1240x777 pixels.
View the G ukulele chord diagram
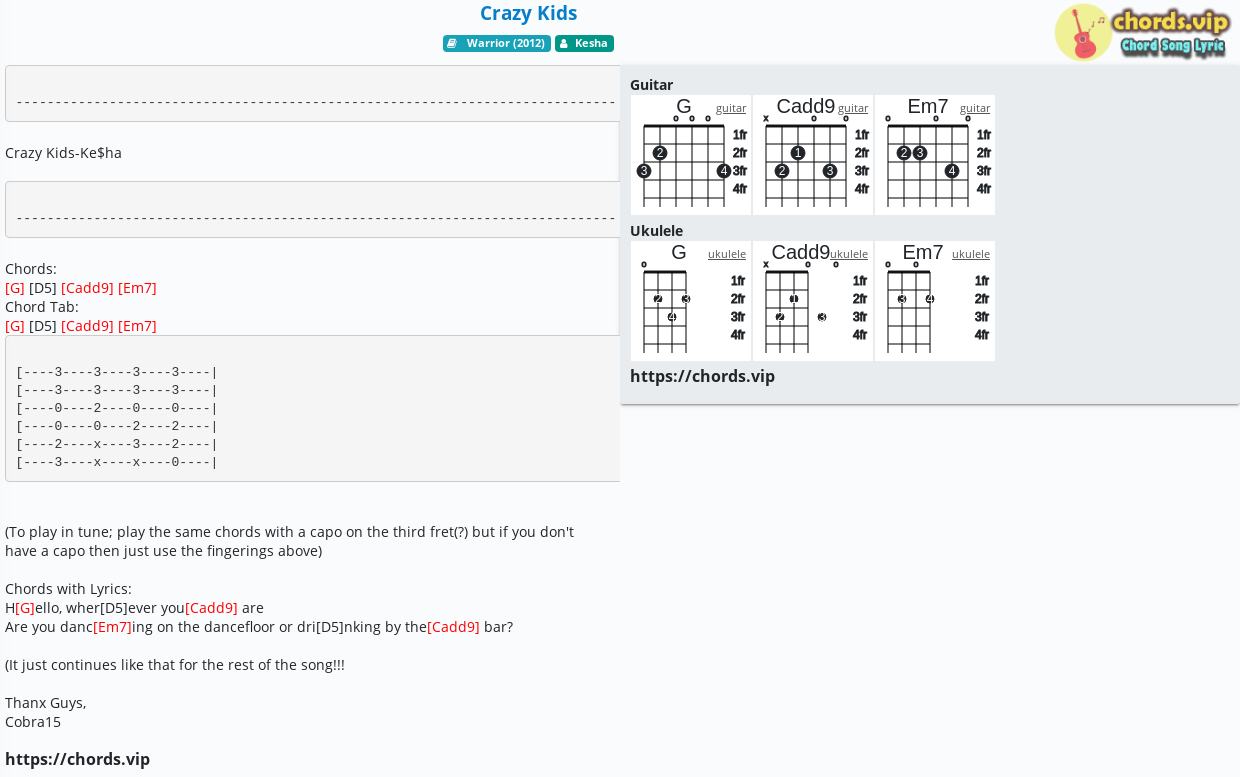tap(691, 301)
